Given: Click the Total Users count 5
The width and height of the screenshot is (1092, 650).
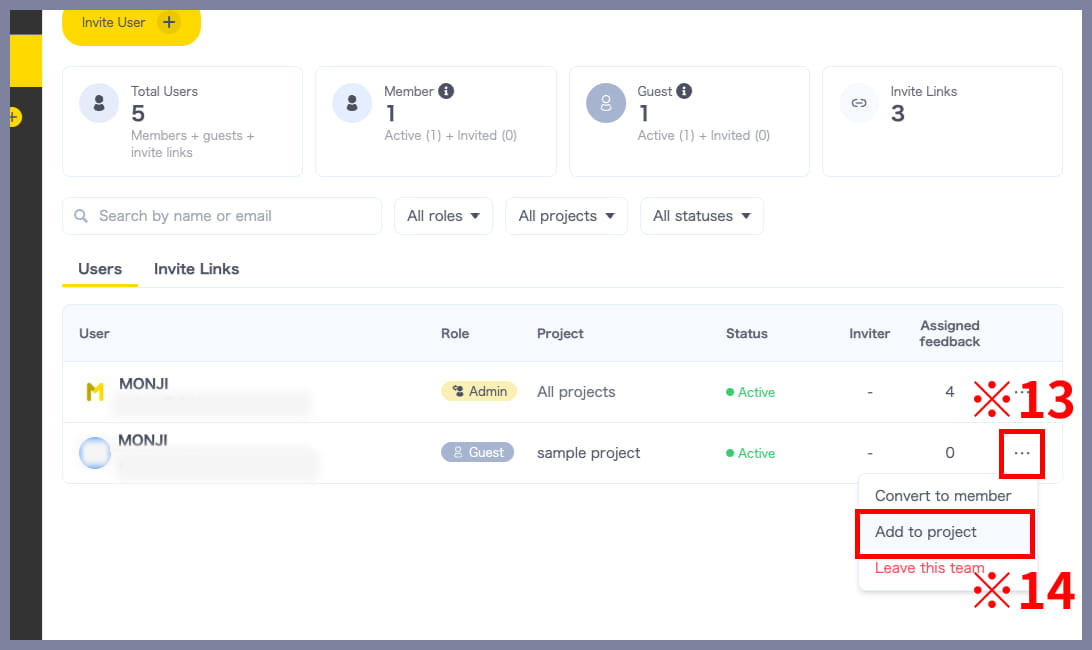Looking at the screenshot, I should (x=138, y=114).
